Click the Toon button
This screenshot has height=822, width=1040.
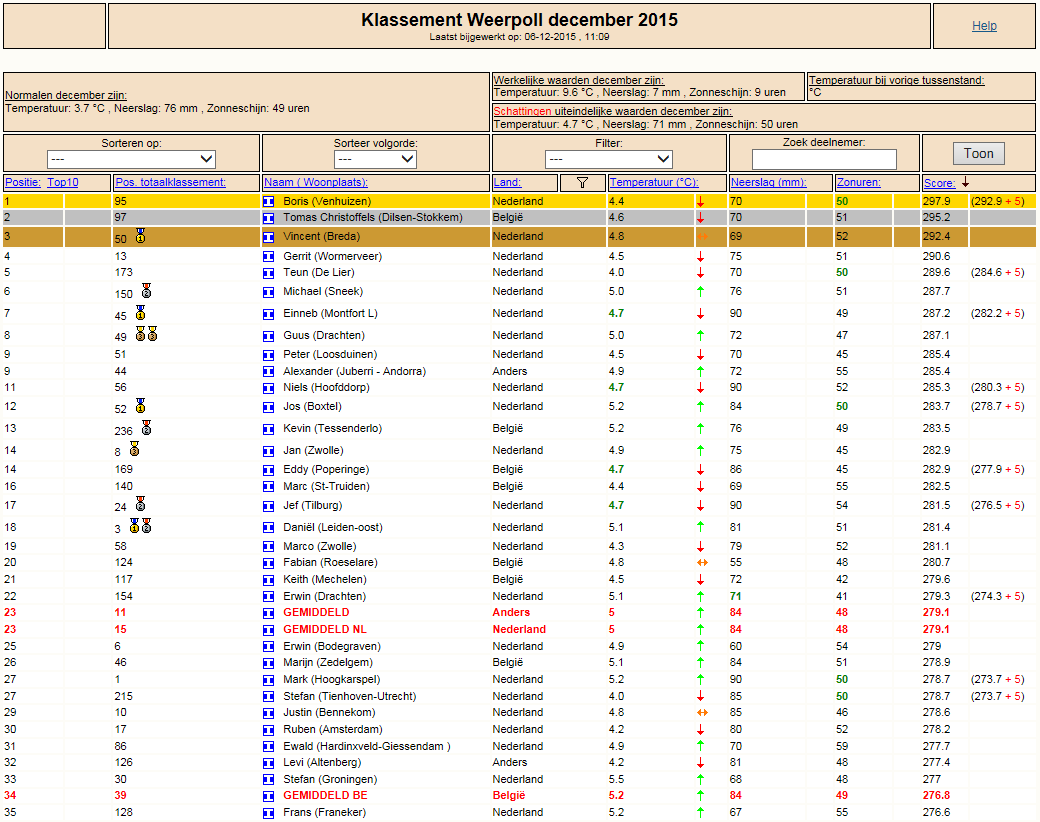point(978,153)
